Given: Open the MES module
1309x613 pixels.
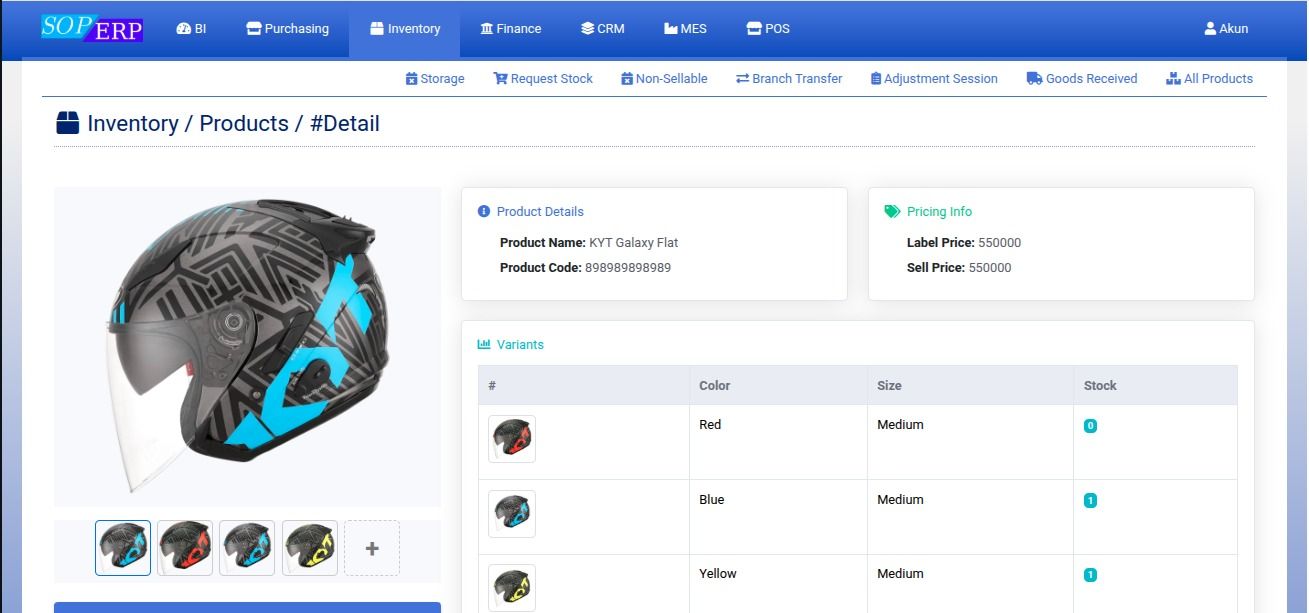Looking at the screenshot, I should coord(685,28).
